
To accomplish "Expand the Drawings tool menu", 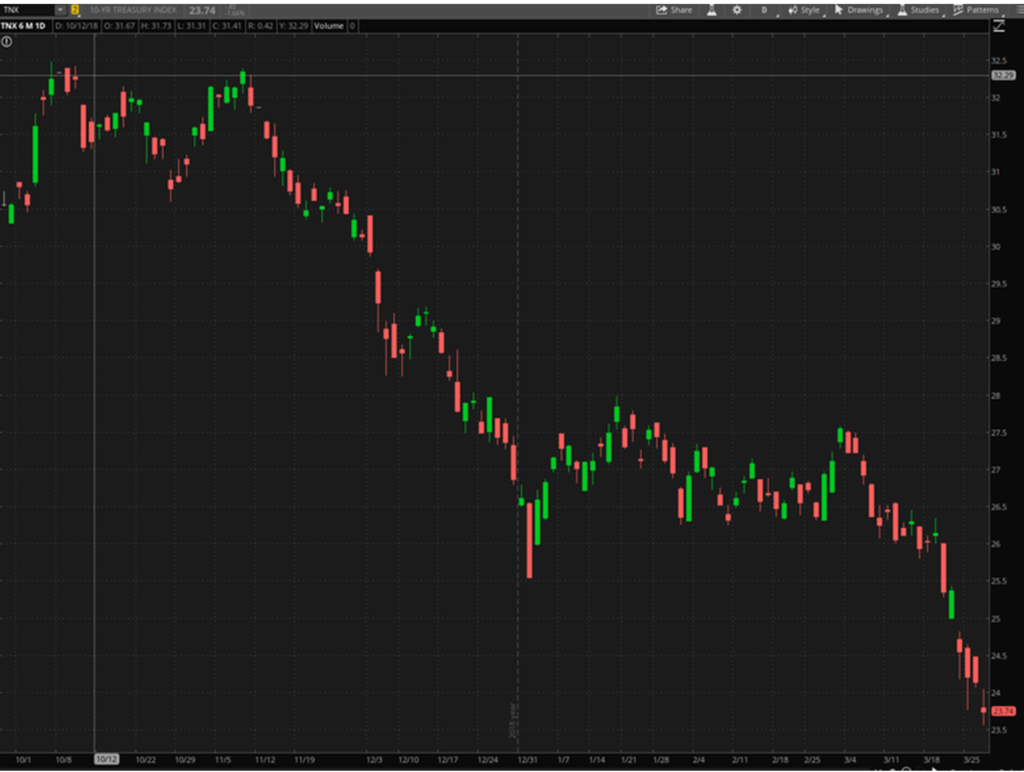I will 859,10.
